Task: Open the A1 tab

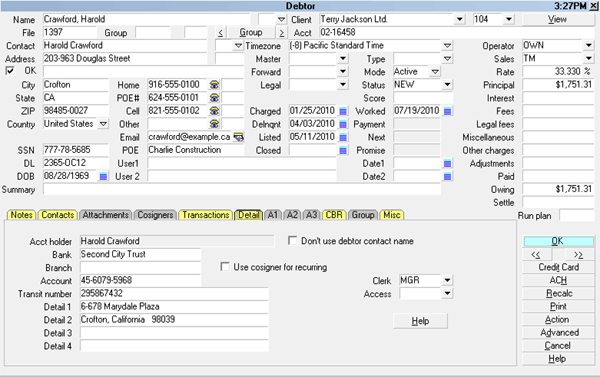Action: [272, 215]
